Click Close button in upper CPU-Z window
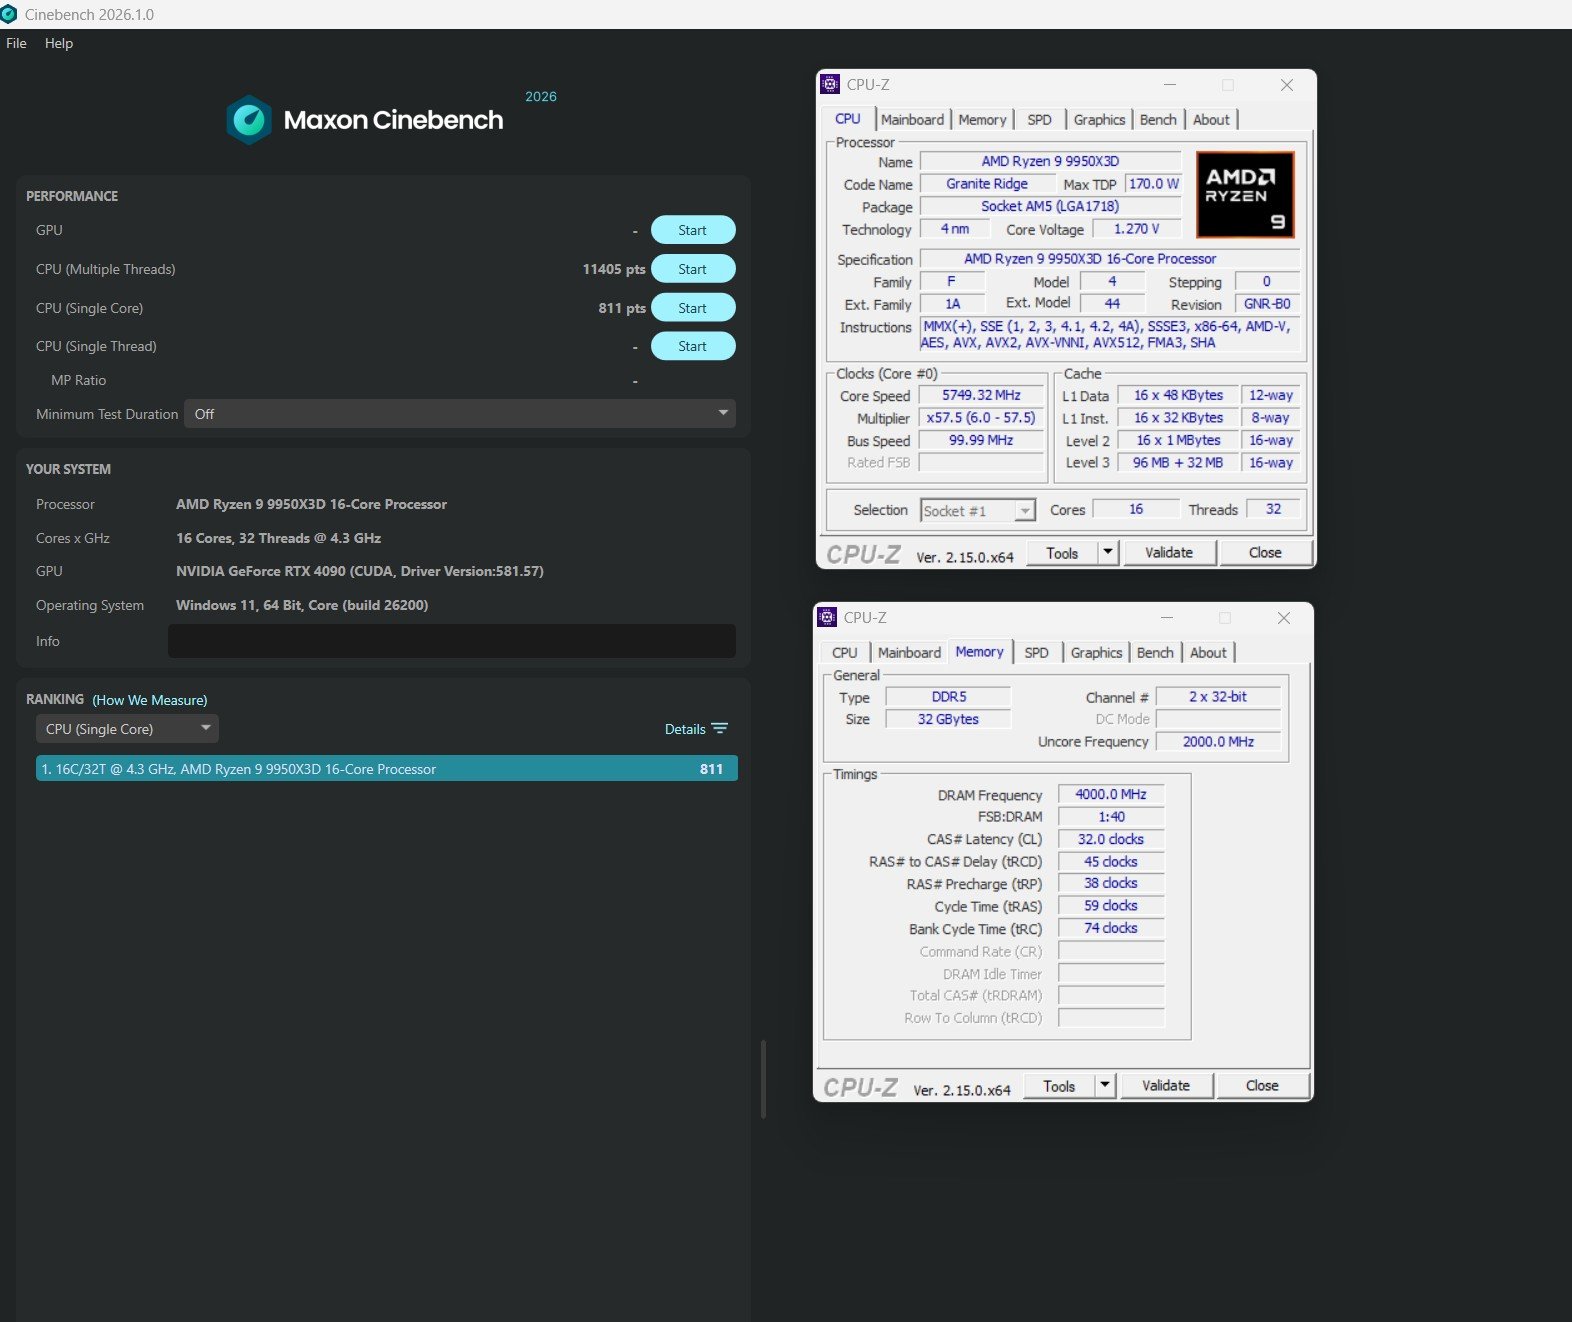 (1265, 553)
